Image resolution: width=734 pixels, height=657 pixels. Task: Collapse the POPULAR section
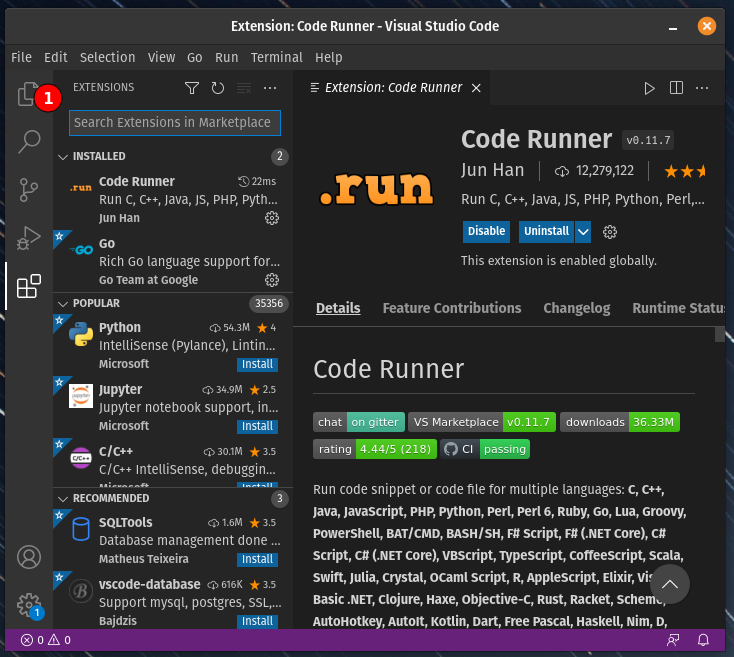pos(173,303)
